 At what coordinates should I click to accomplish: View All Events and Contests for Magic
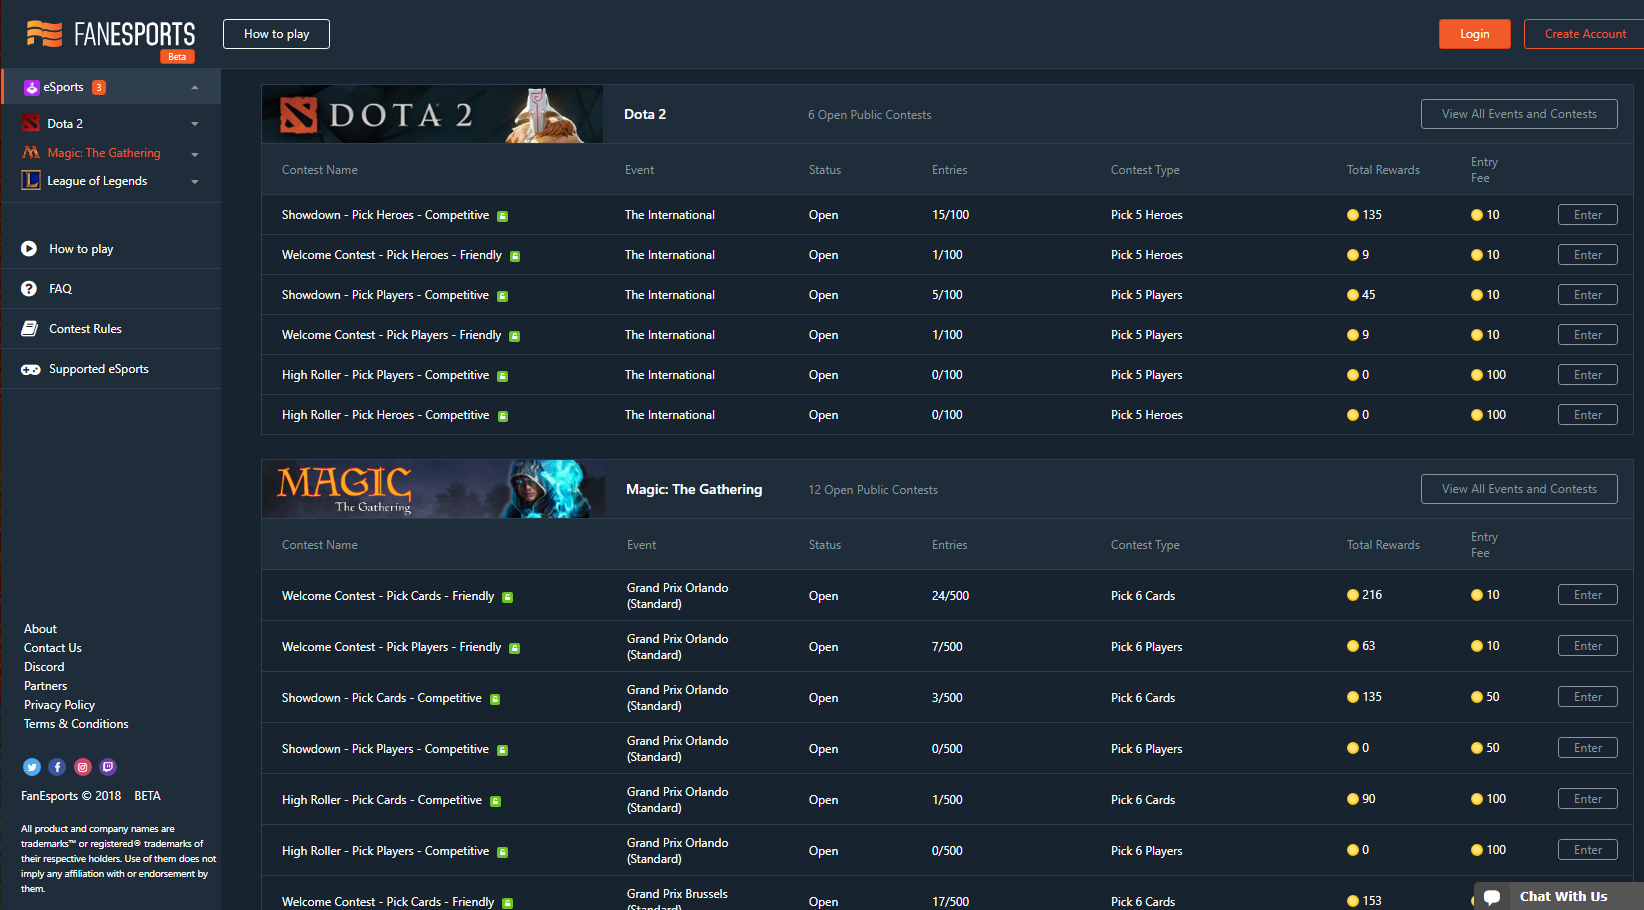pos(1519,489)
